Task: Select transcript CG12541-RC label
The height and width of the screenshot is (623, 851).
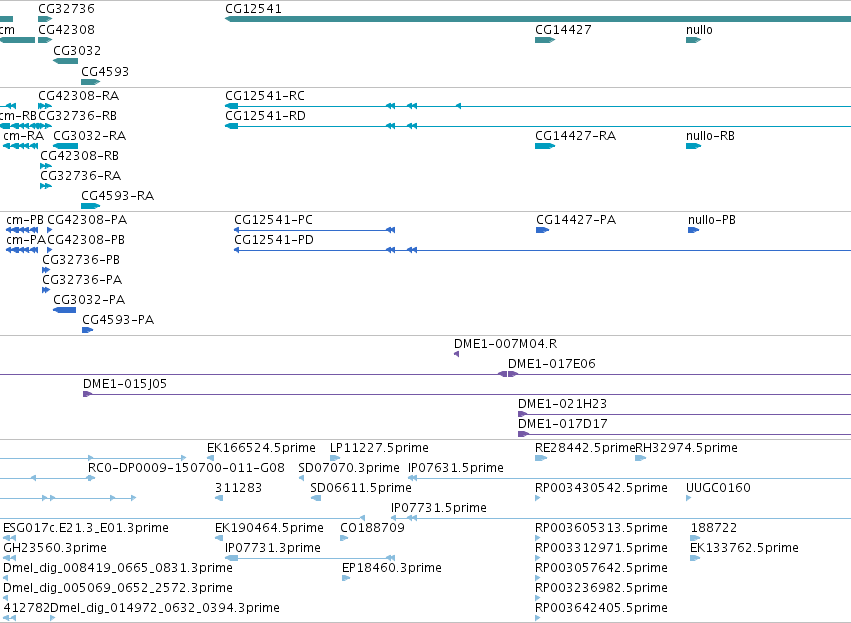Action: [x=265, y=96]
